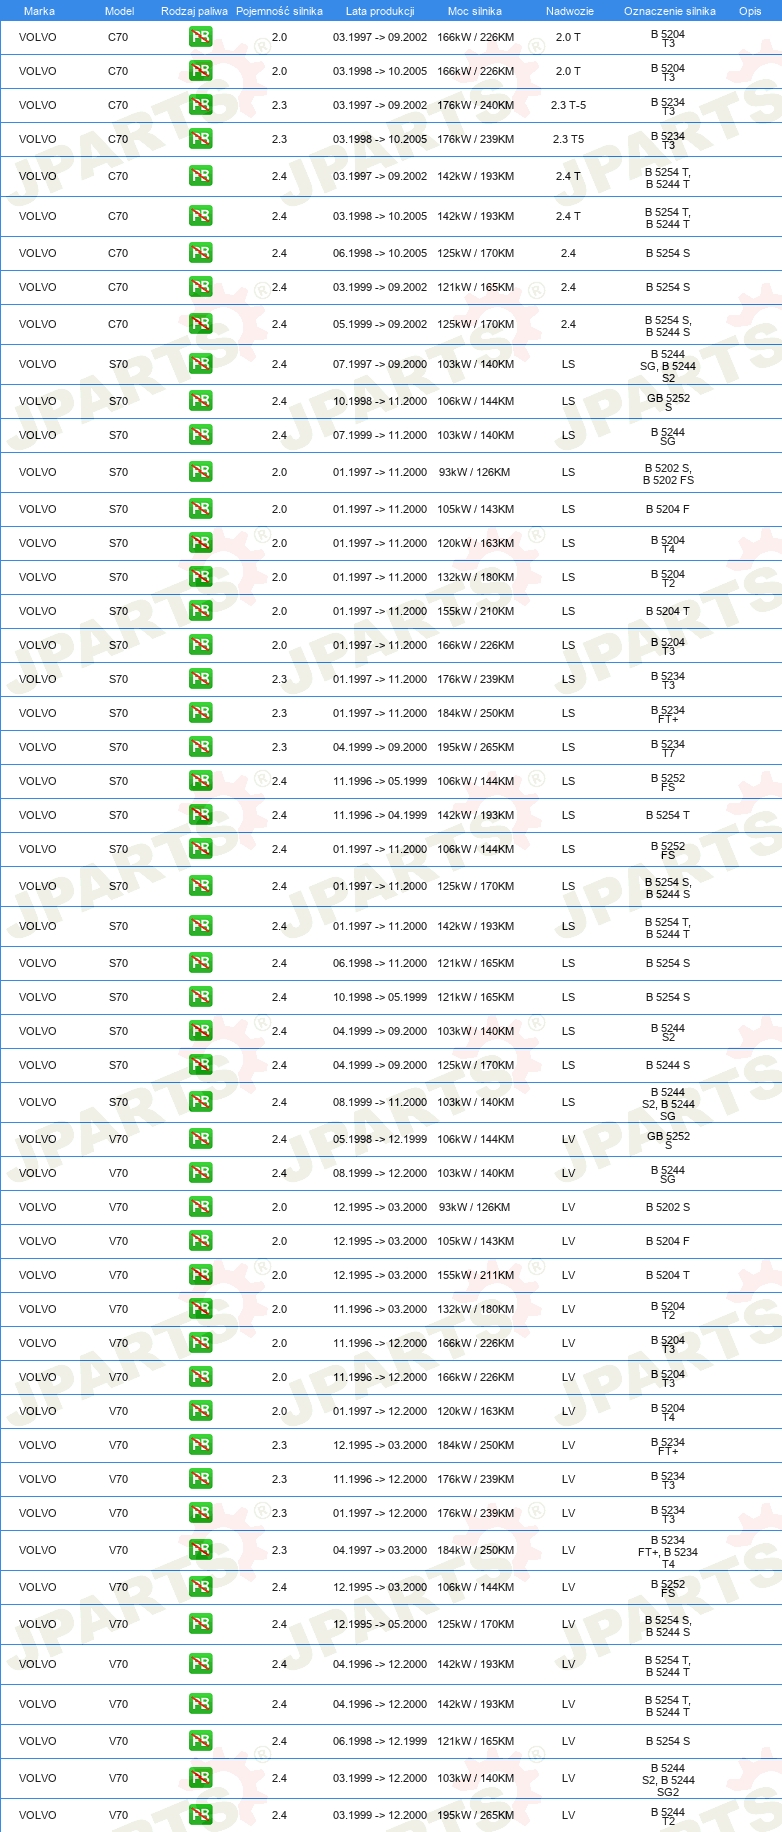Click fuel icon in S70 120kW / 163KM row
Image resolution: width=782 pixels, height=1832 pixels.
coord(201,543)
